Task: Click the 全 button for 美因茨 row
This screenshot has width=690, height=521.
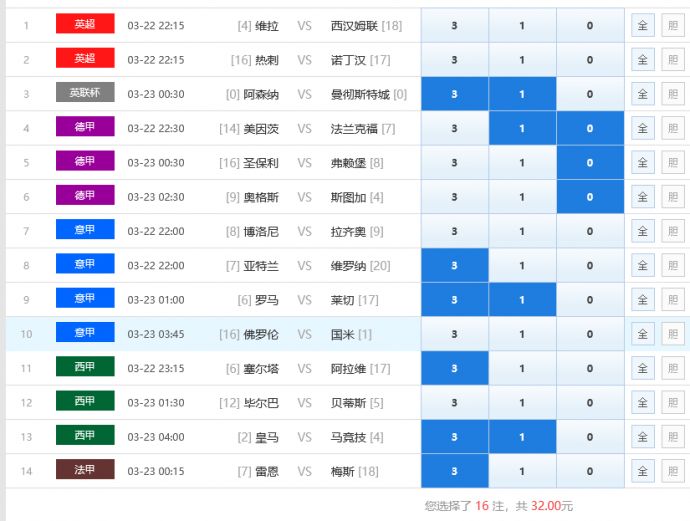Action: click(x=642, y=128)
